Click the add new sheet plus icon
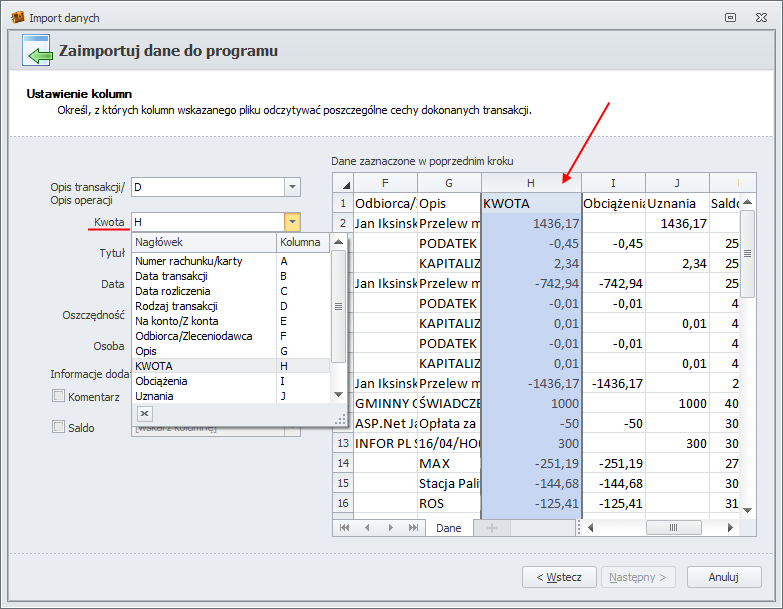This screenshot has height=609, width=783. click(491, 527)
